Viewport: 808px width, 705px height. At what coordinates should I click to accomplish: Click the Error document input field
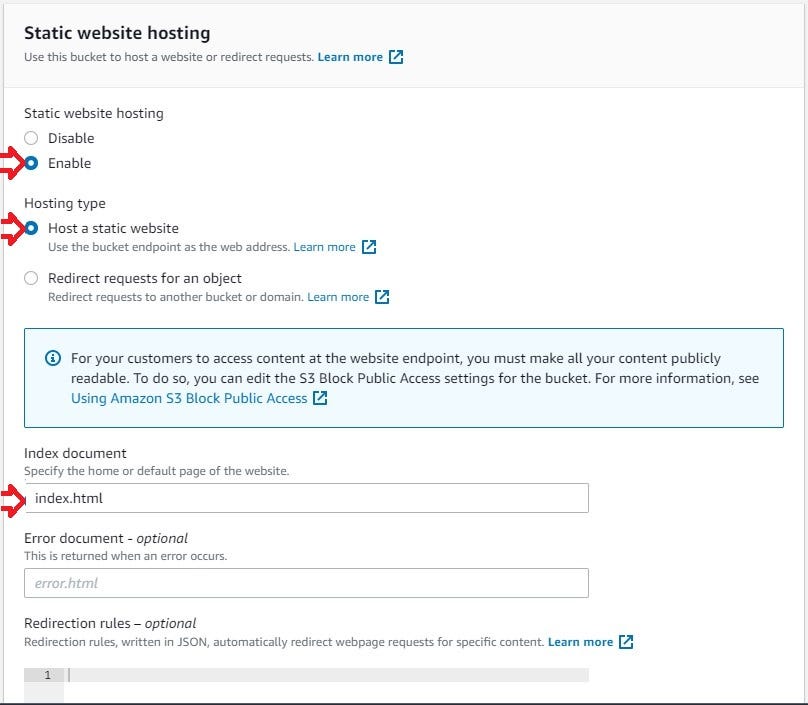click(306, 583)
